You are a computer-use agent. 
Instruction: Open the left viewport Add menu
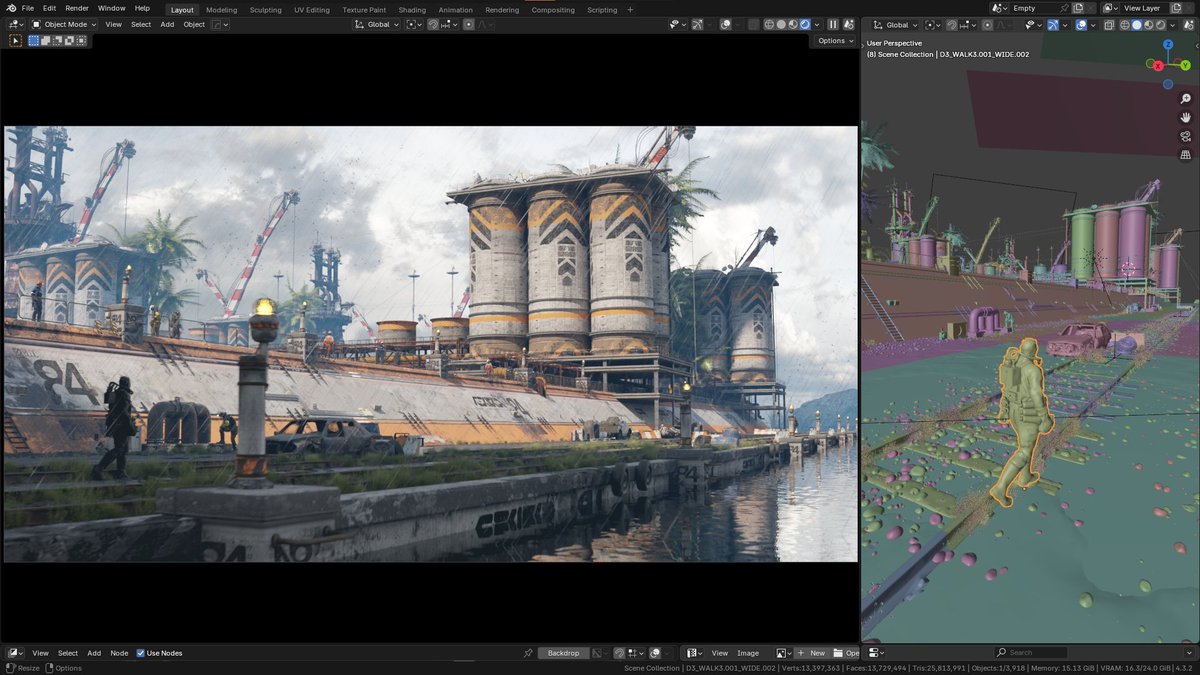(x=167, y=24)
